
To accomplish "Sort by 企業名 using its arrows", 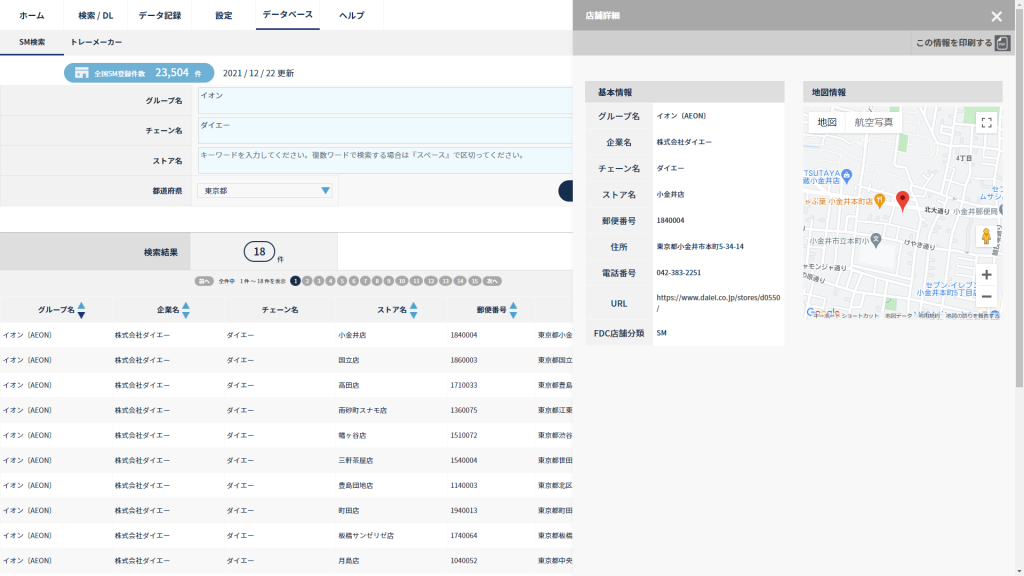I will coord(186,310).
